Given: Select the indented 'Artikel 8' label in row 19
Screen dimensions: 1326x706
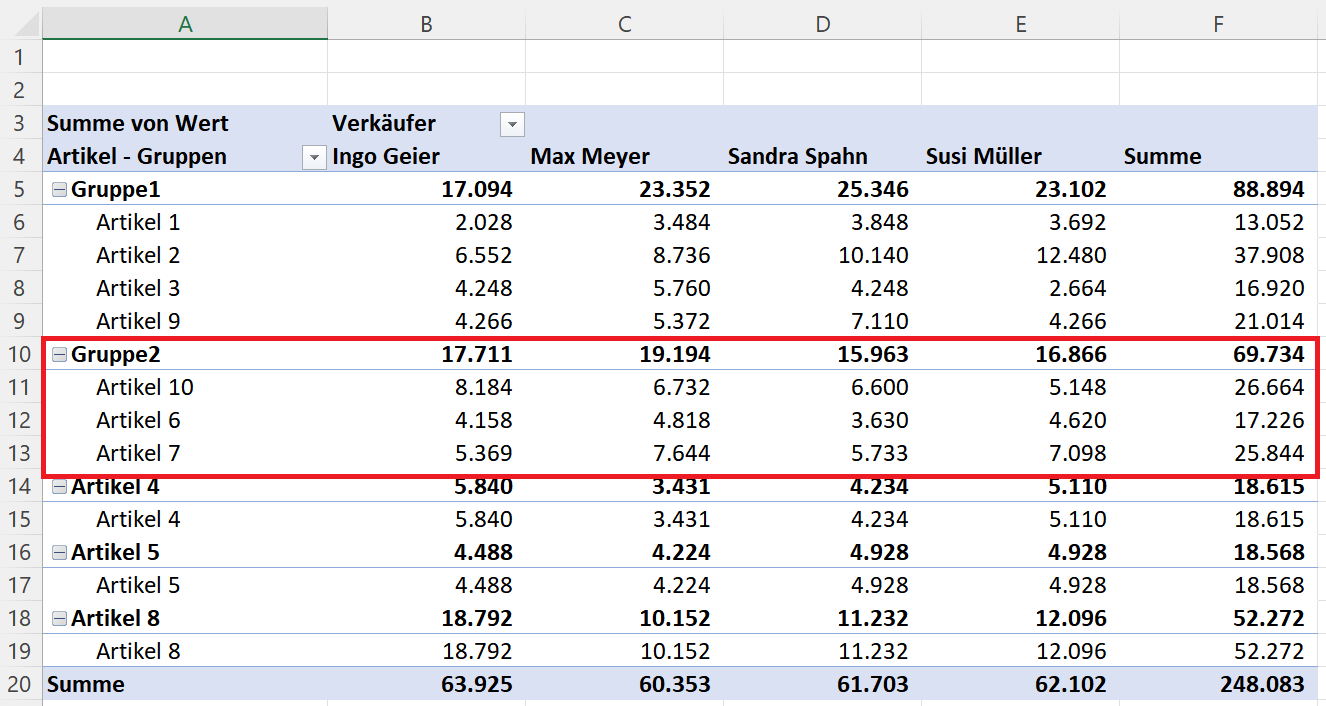Looking at the screenshot, I should [x=138, y=651].
